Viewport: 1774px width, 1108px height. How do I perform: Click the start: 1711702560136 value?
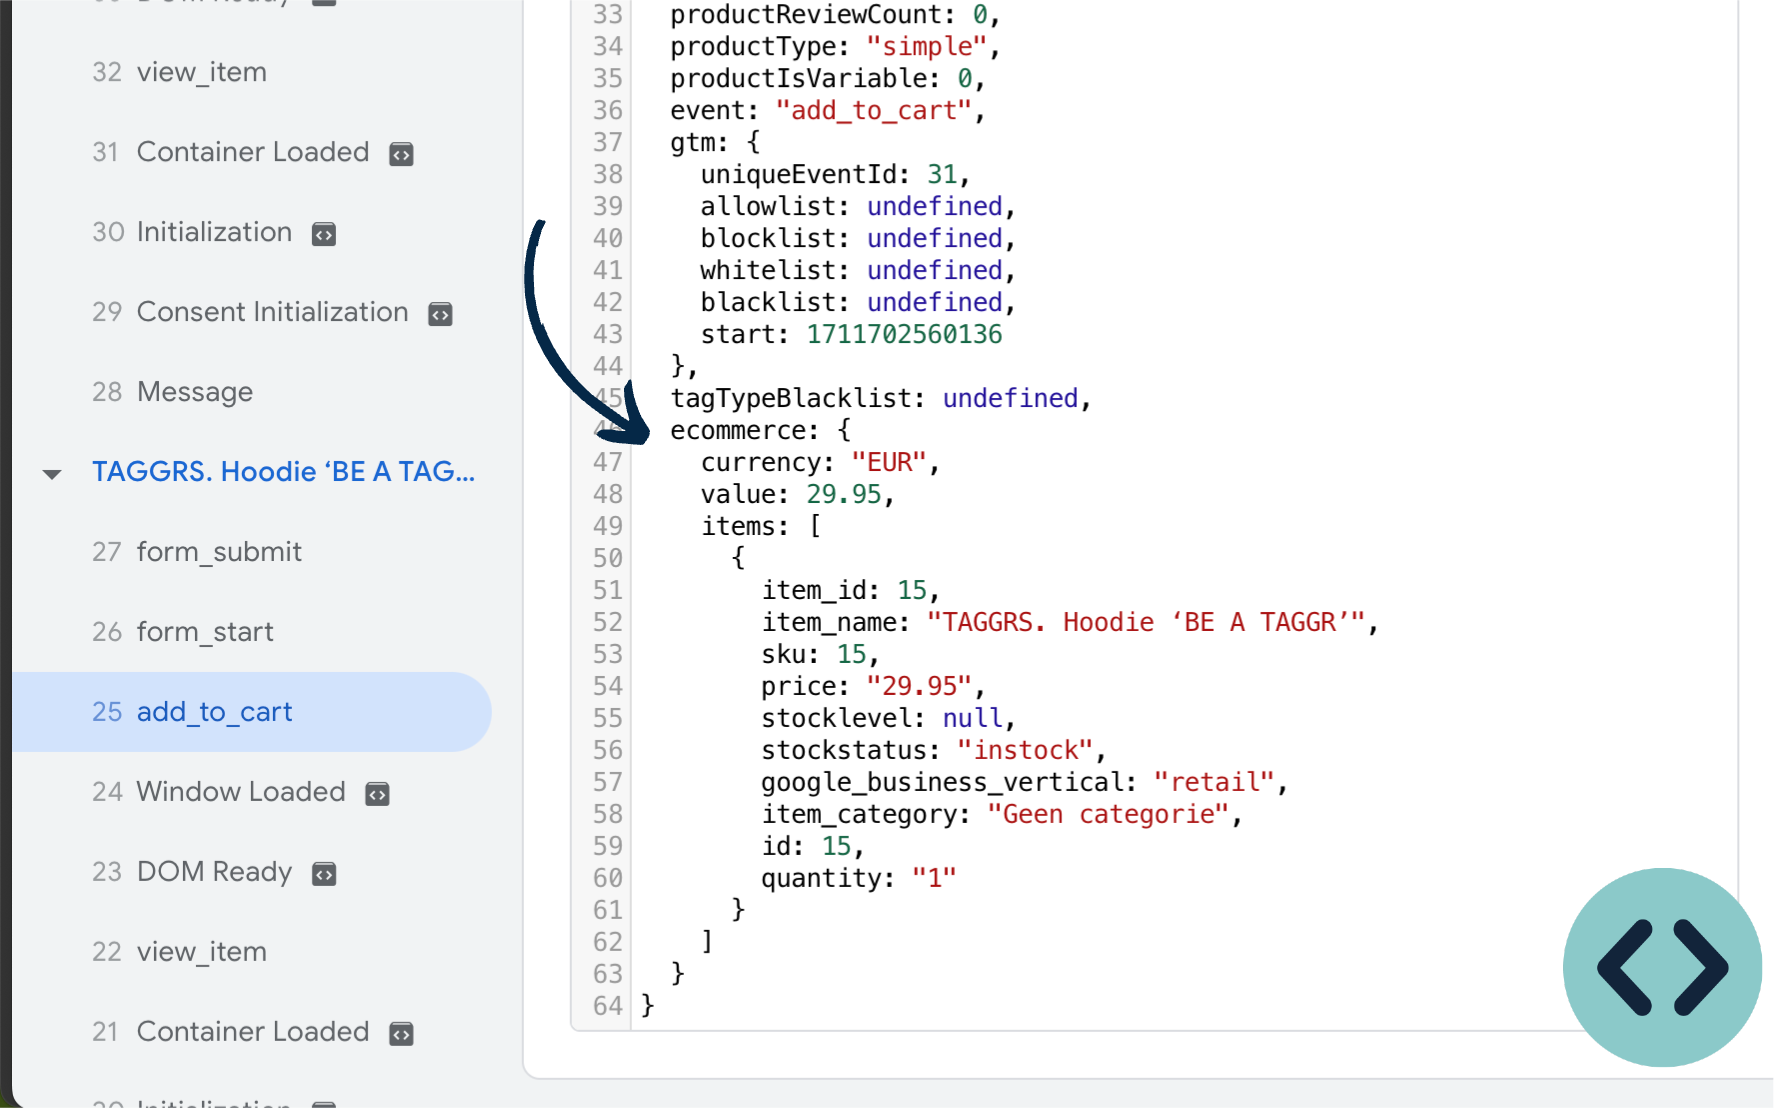click(x=904, y=334)
